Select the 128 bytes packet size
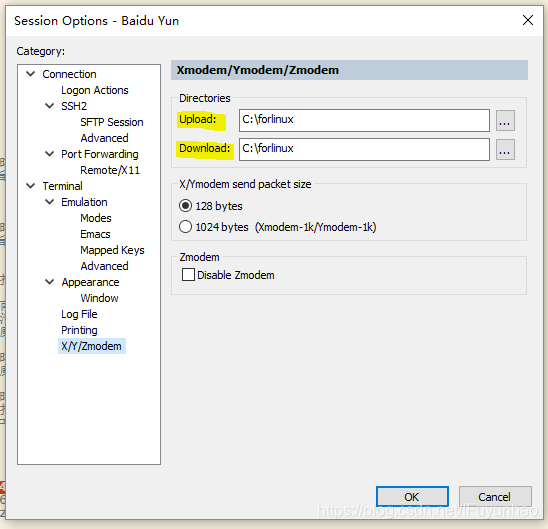The width and height of the screenshot is (548, 529). point(210,206)
